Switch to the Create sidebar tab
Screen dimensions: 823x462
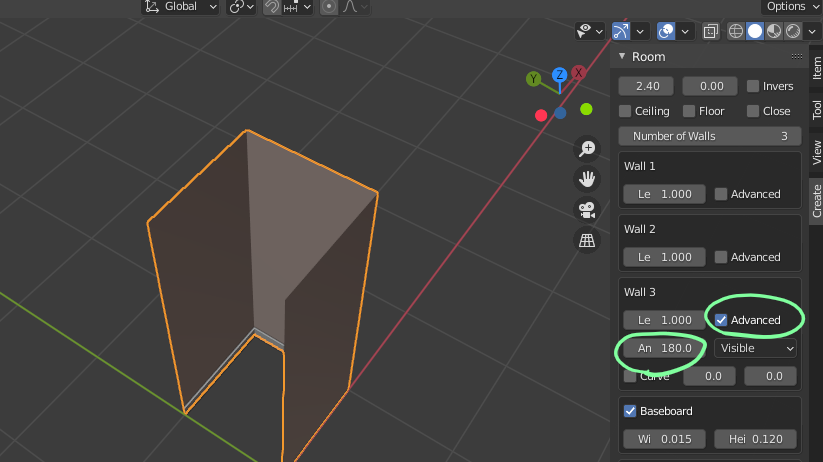[816, 202]
